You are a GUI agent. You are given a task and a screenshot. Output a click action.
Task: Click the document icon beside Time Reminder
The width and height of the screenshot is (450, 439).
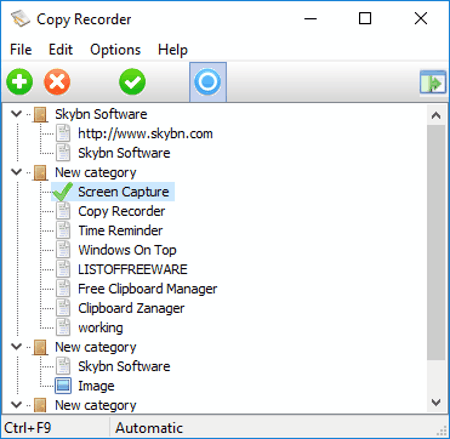coord(63,230)
